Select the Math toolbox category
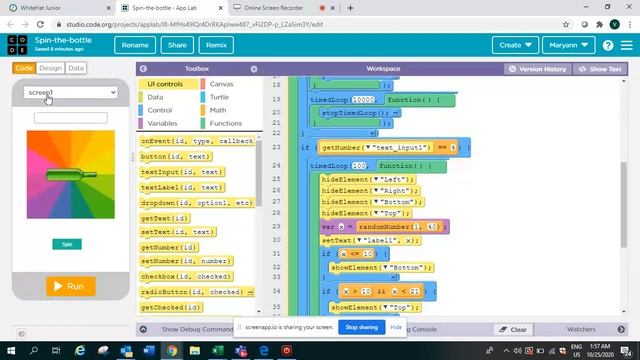640x360 pixels. pyautogui.click(x=218, y=110)
